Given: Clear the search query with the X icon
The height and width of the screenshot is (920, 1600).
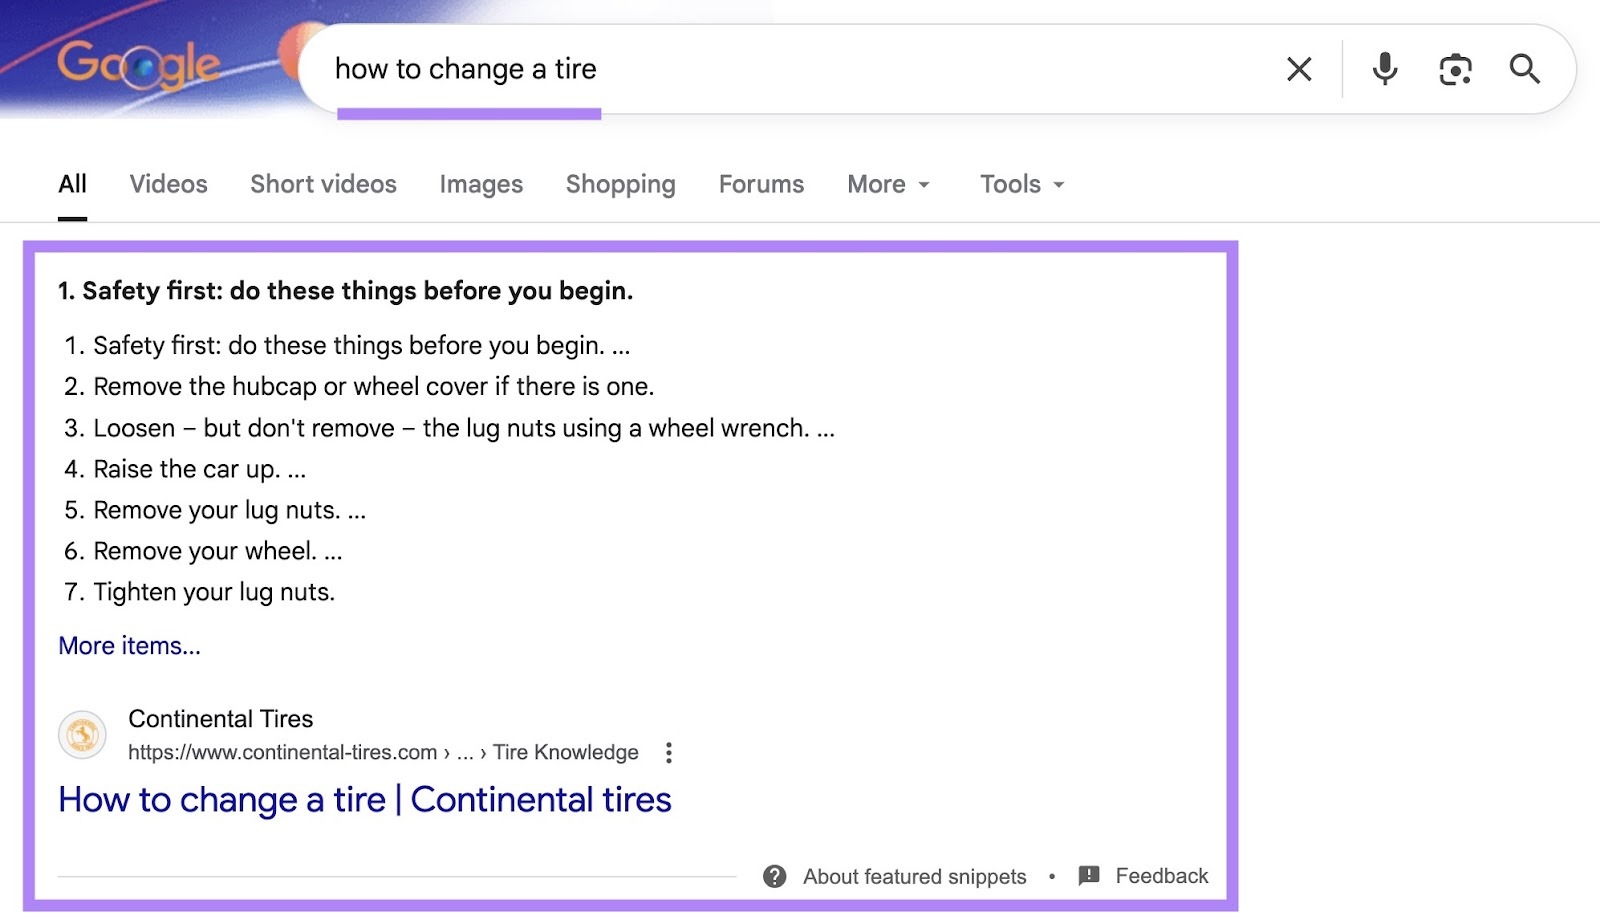Looking at the screenshot, I should point(1298,69).
